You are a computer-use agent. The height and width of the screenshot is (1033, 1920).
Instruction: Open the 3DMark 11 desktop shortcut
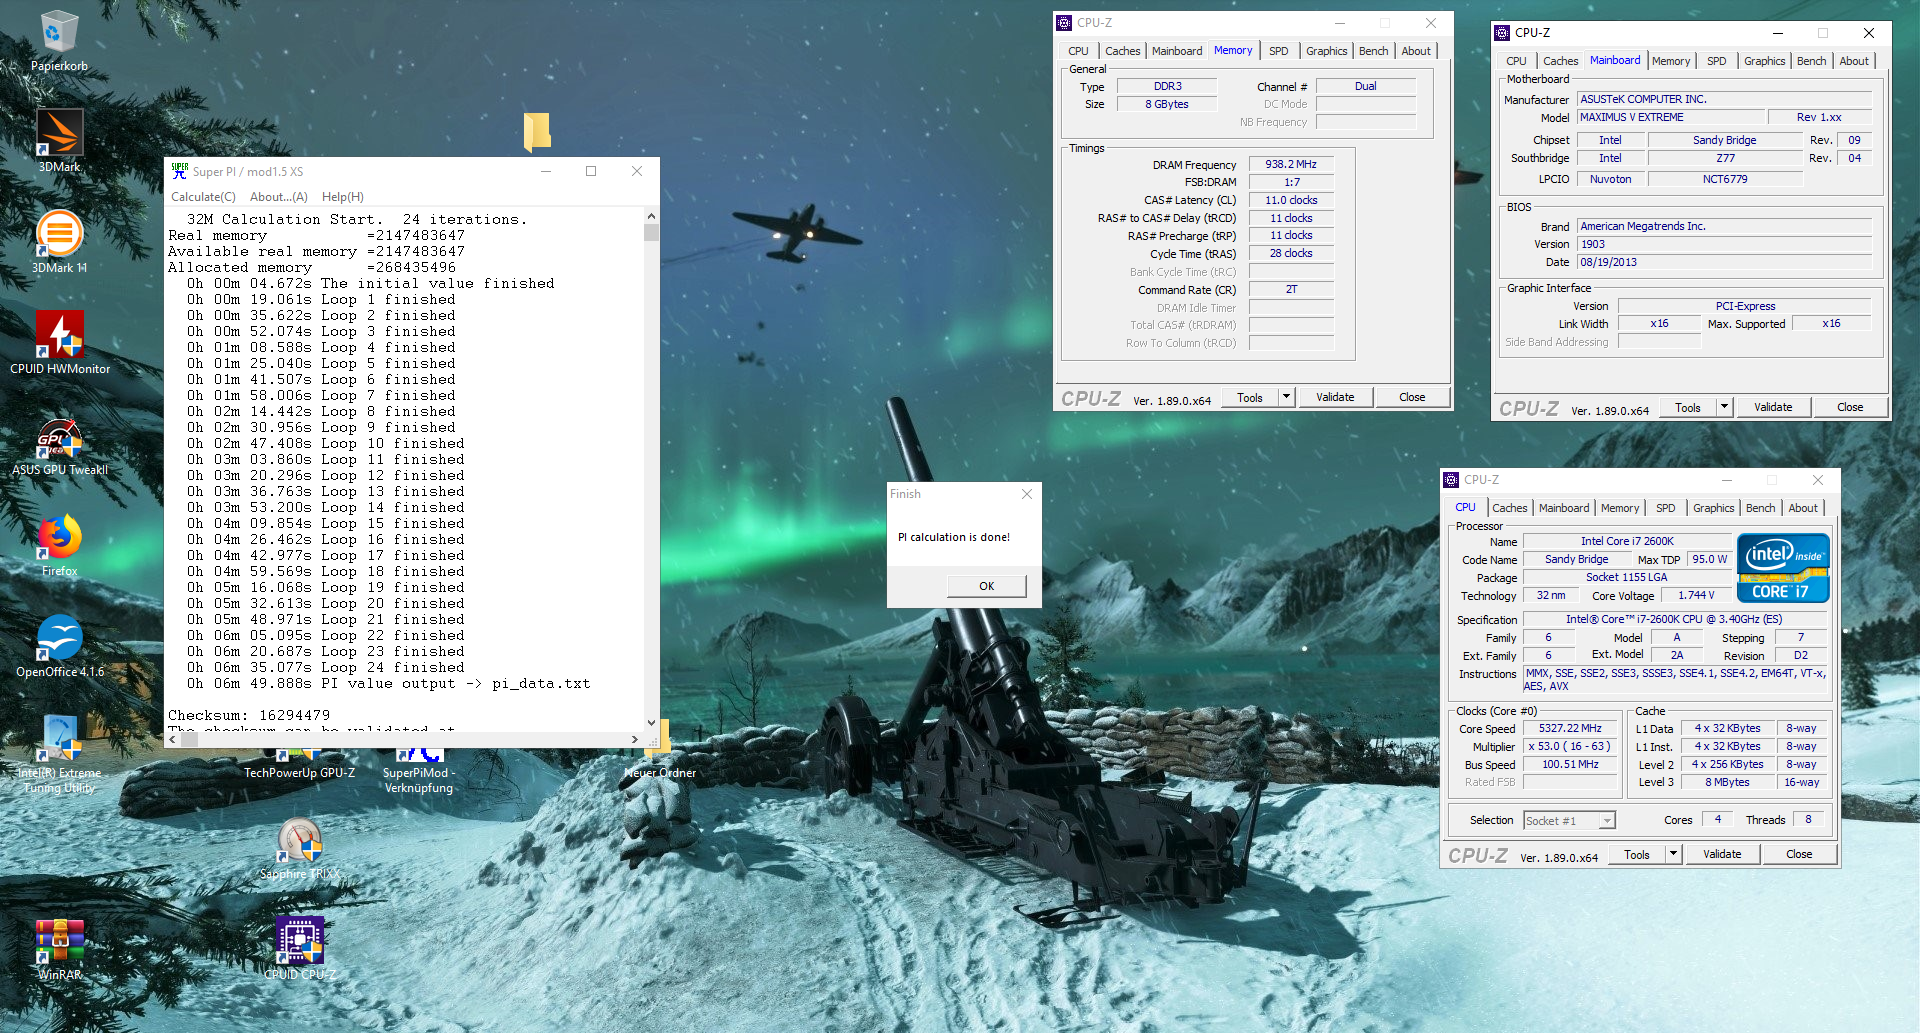coord(59,234)
